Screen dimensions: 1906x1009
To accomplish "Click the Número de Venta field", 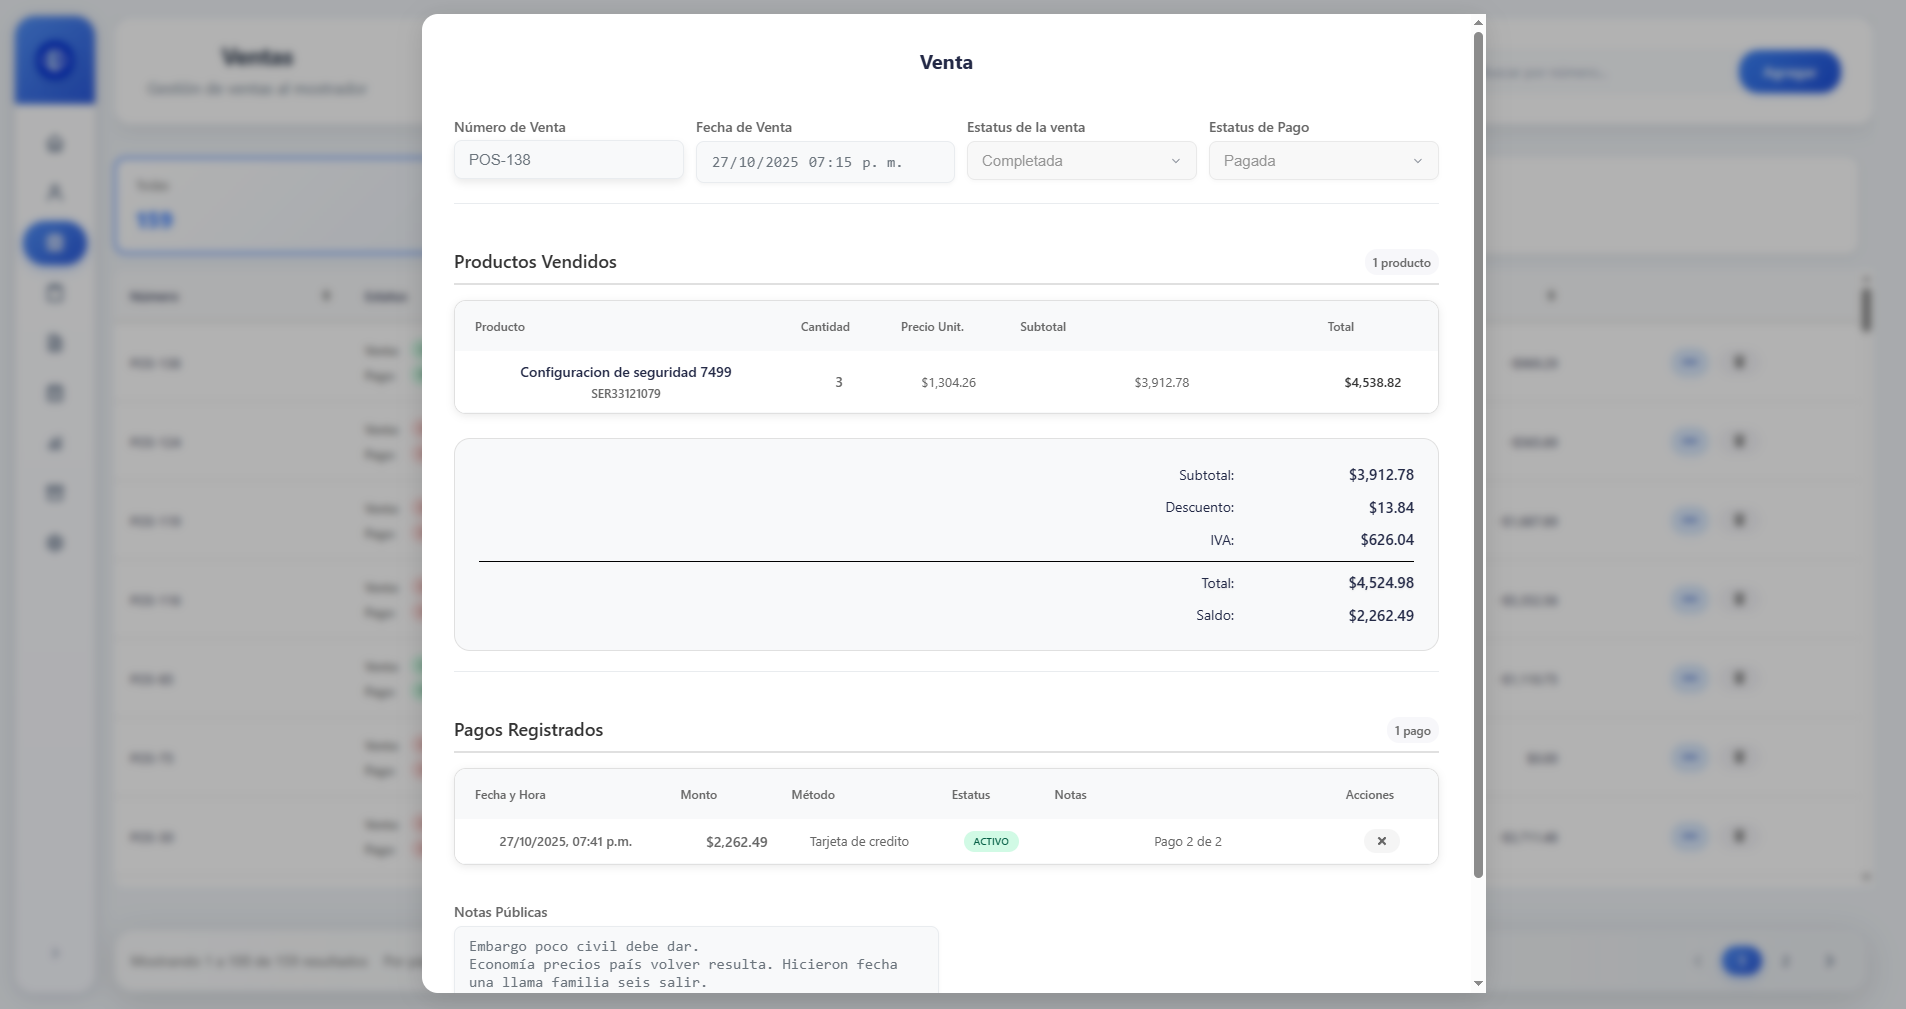I will tap(568, 160).
